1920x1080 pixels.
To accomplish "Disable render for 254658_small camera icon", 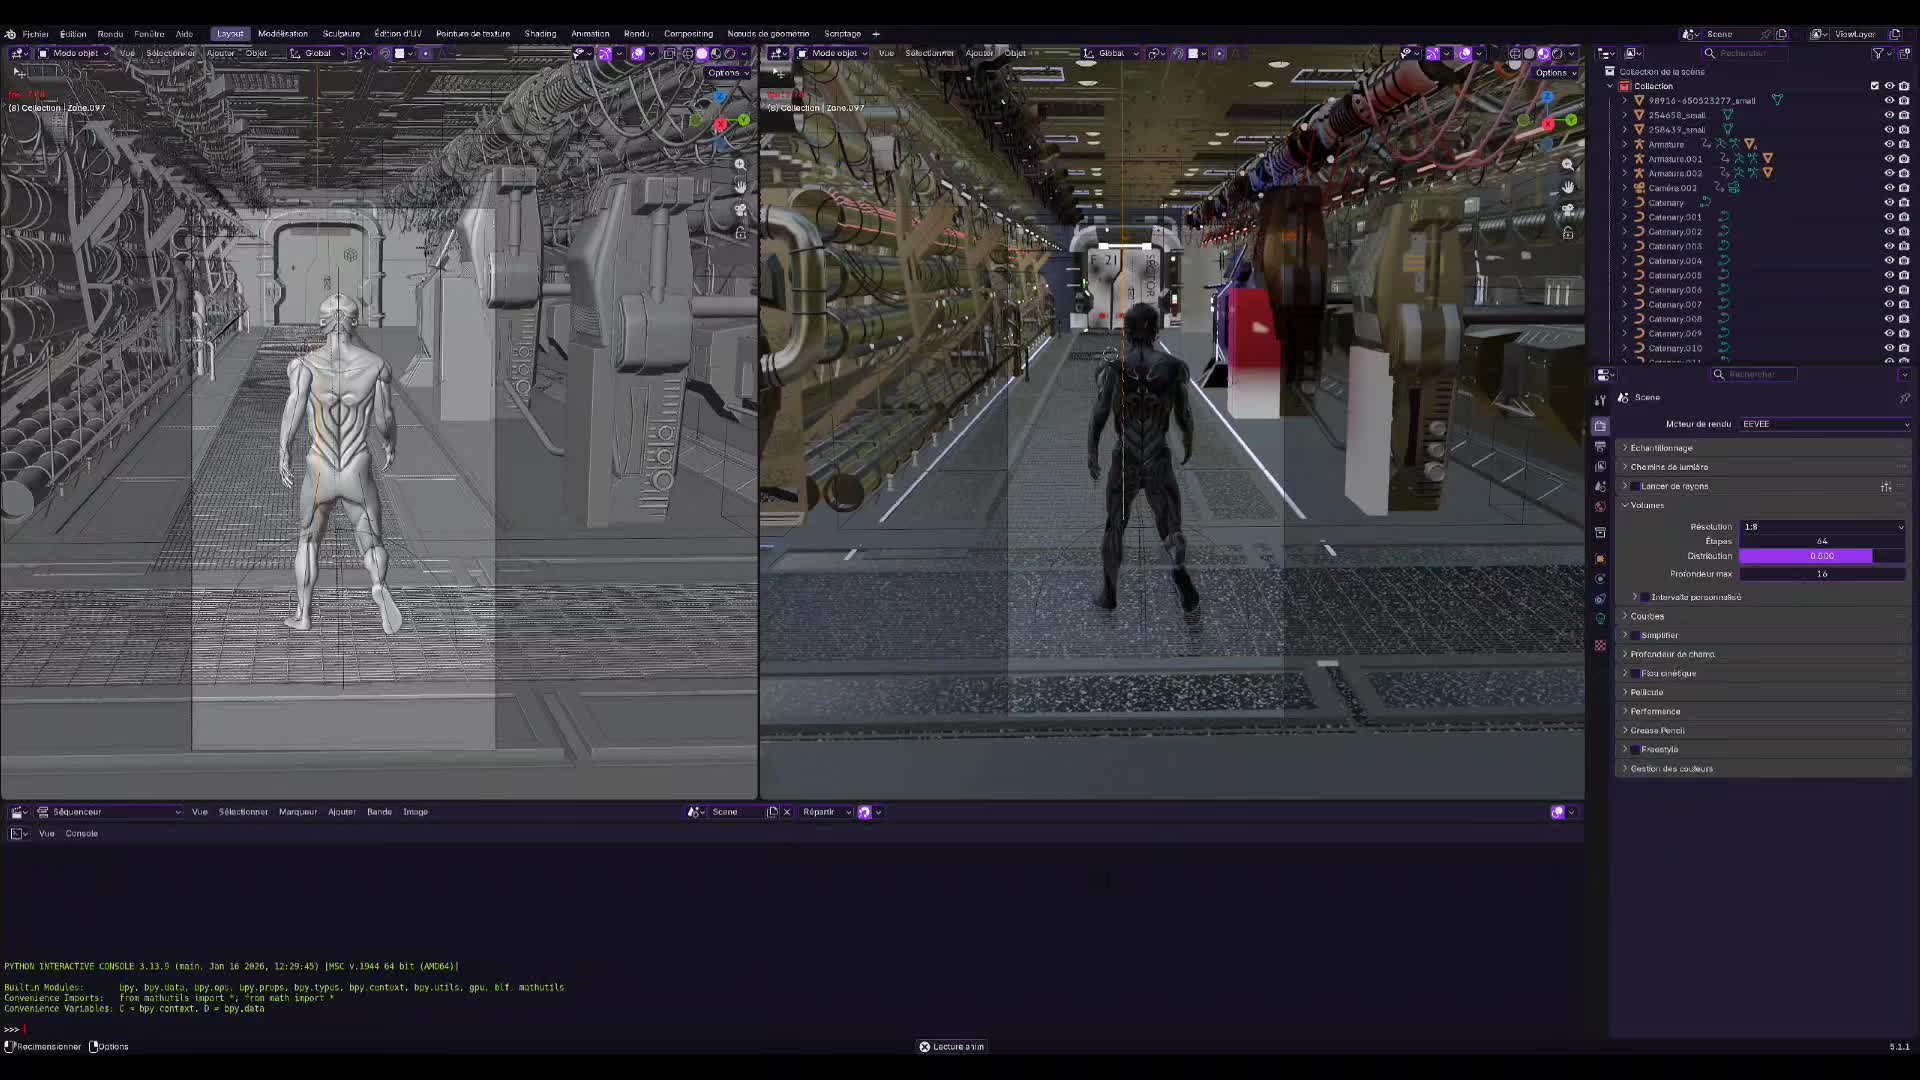I will pyautogui.click(x=1904, y=115).
